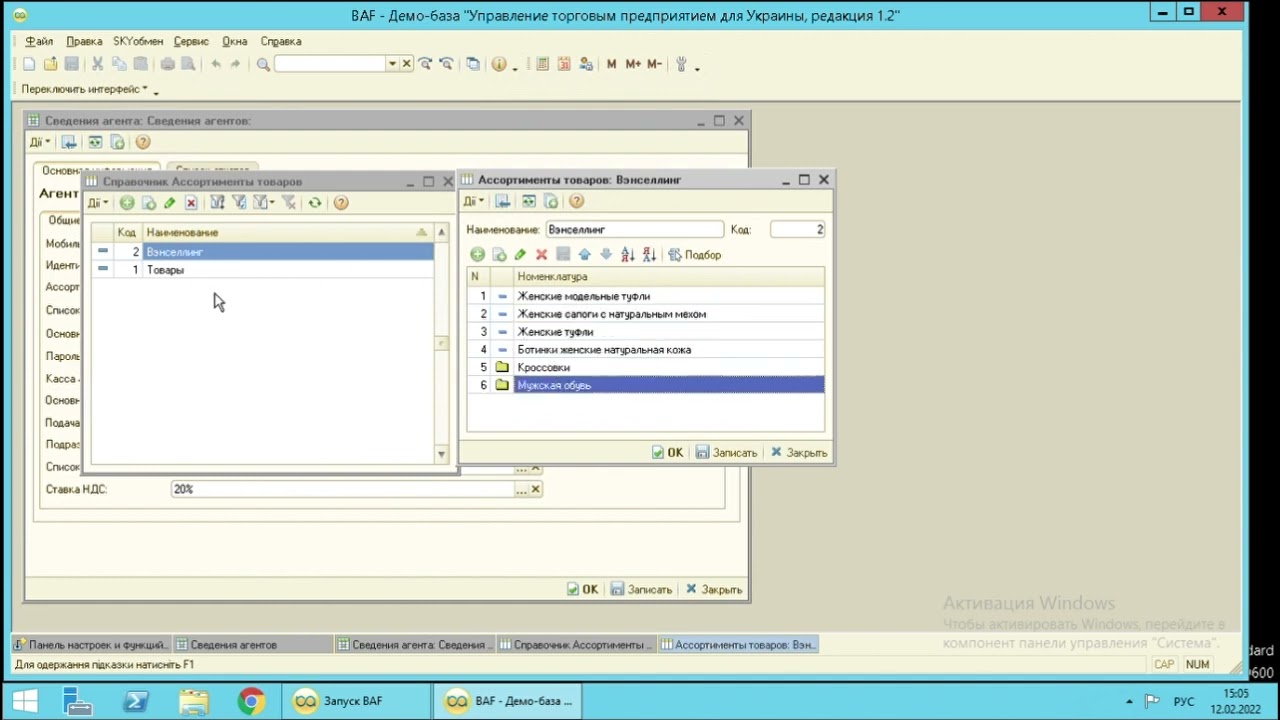Click the copy-add icon in Справочник Ассортименты toolbar
The image size is (1280, 720).
pyautogui.click(x=148, y=203)
